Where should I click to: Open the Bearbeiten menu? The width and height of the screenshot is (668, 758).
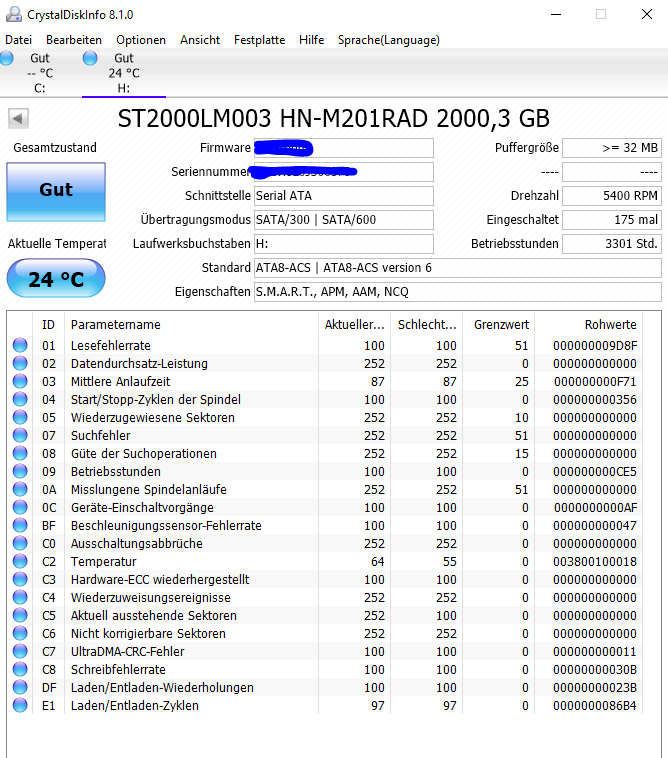pos(74,40)
